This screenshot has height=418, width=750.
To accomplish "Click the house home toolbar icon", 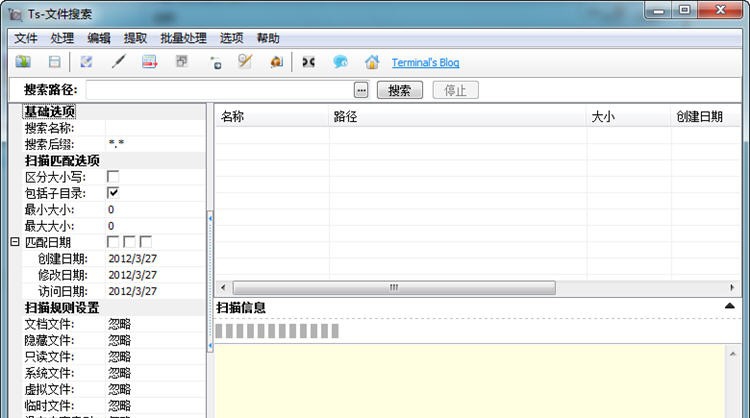I will tap(372, 62).
